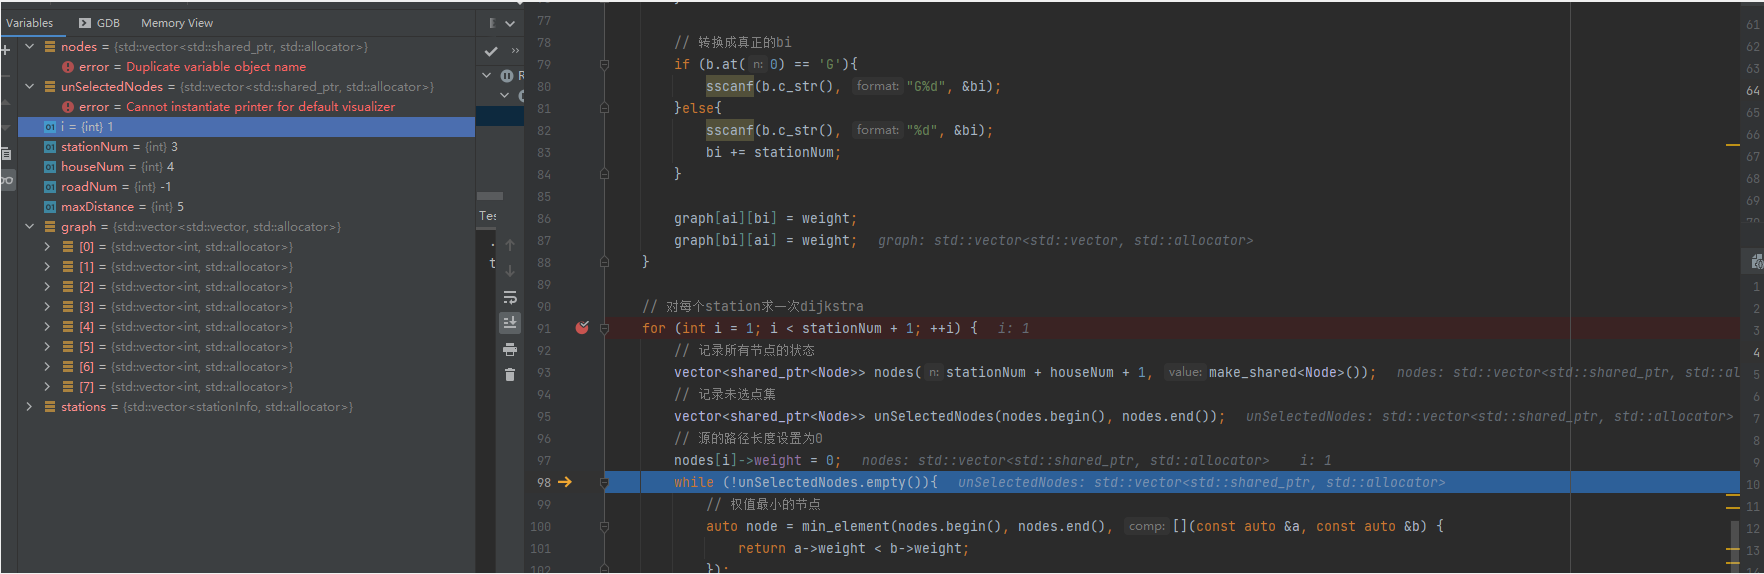
Task: Expand graph element [5]
Action: pos(47,347)
